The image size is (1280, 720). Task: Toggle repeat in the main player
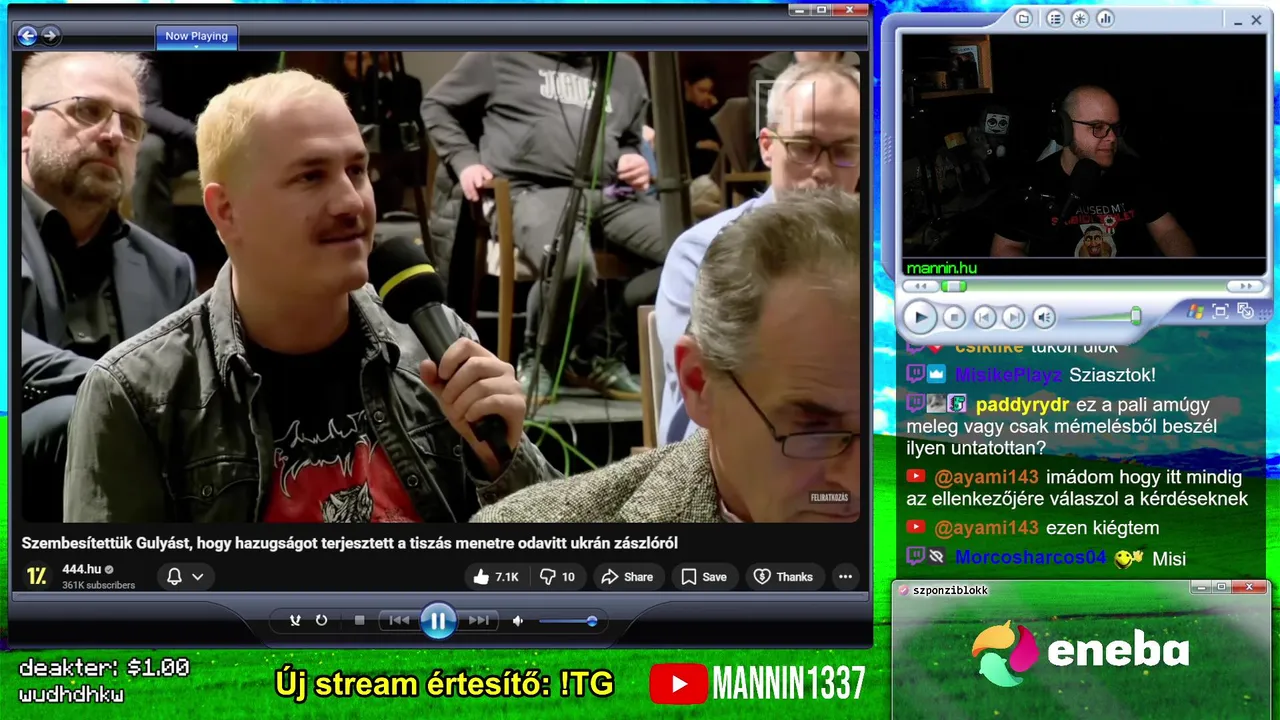click(x=321, y=620)
